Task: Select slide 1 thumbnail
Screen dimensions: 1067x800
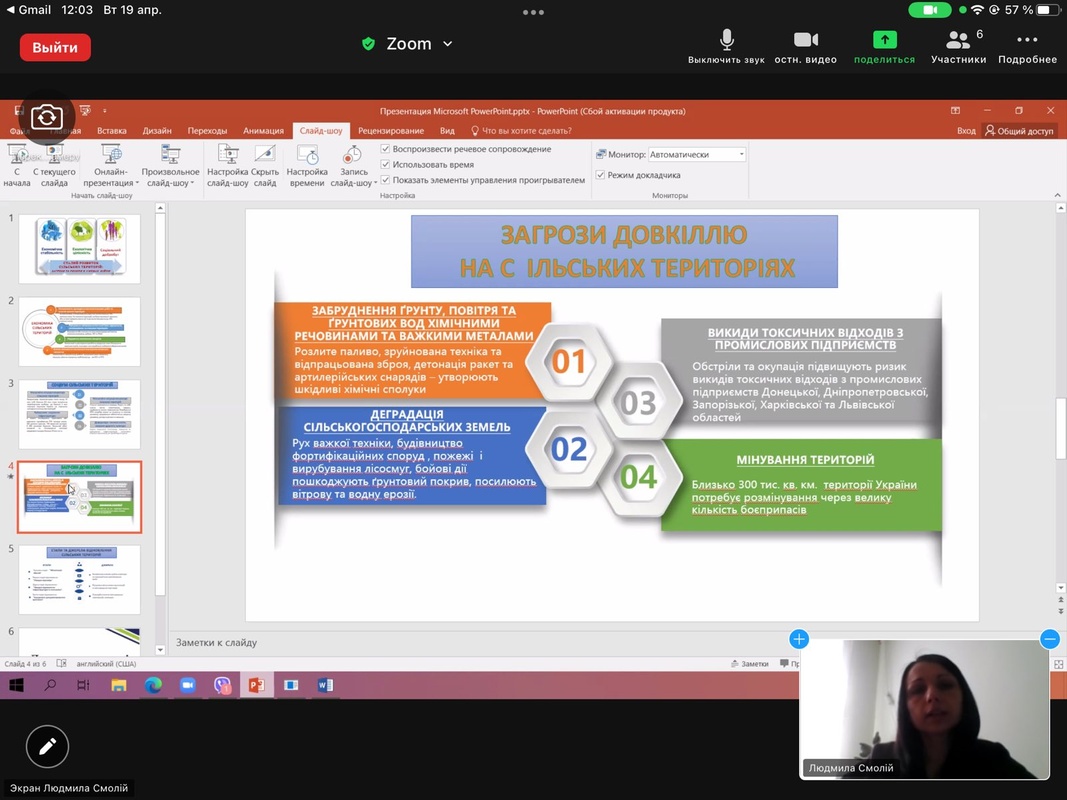Action: coord(80,249)
